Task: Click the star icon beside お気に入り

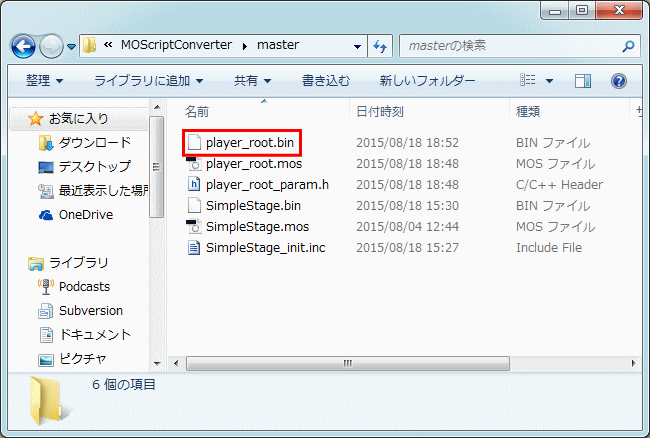Action: tap(36, 119)
